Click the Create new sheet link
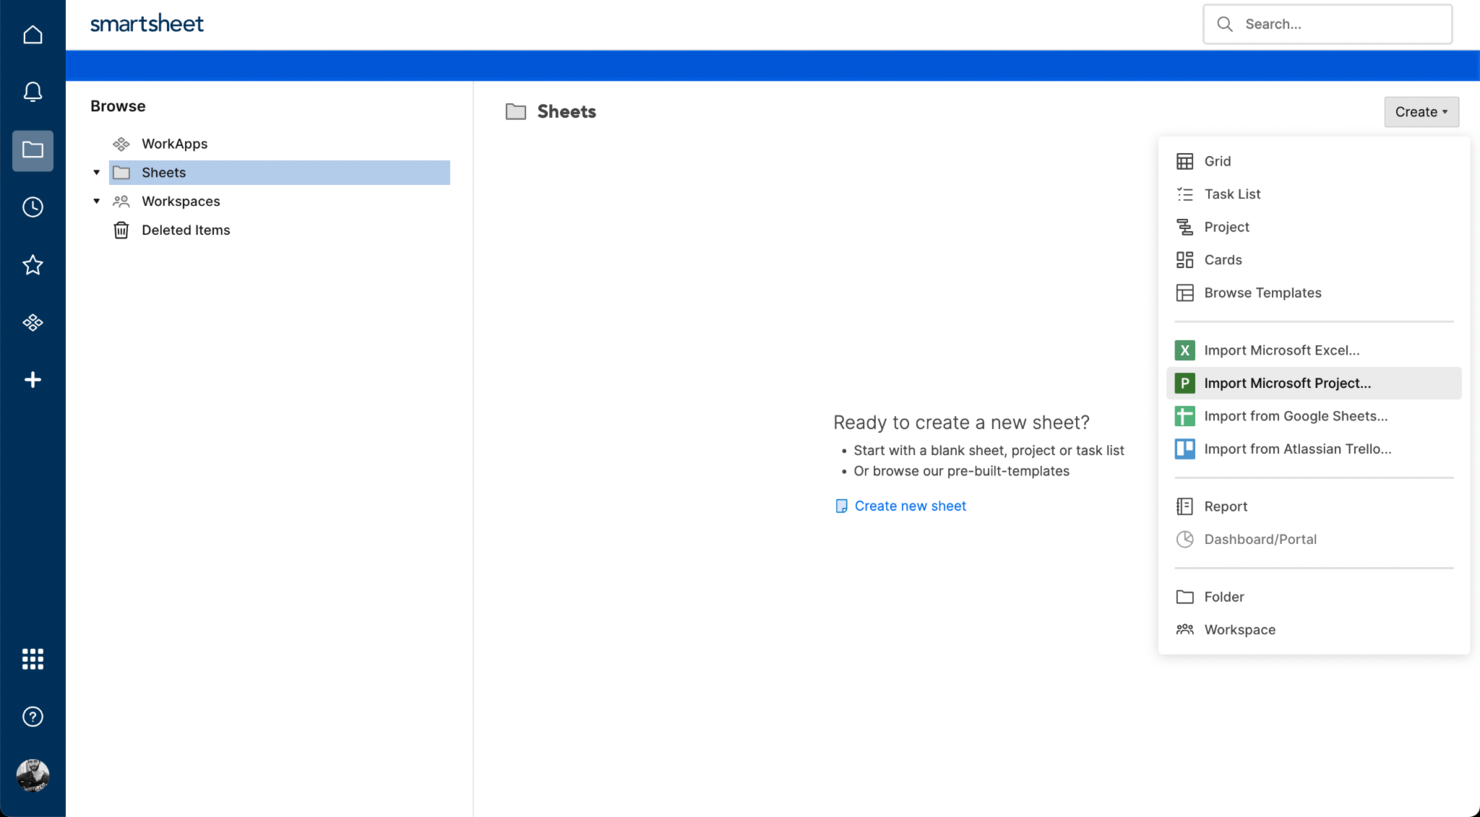This screenshot has width=1480, height=817. [x=910, y=506]
